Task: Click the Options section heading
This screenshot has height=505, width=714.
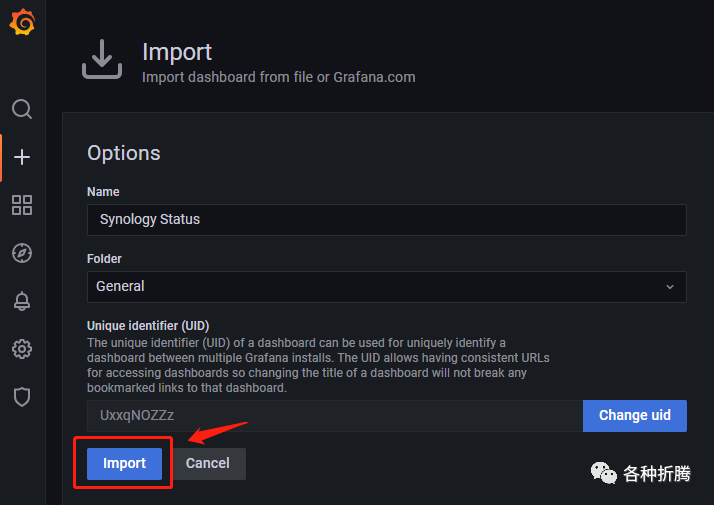Action: point(124,153)
